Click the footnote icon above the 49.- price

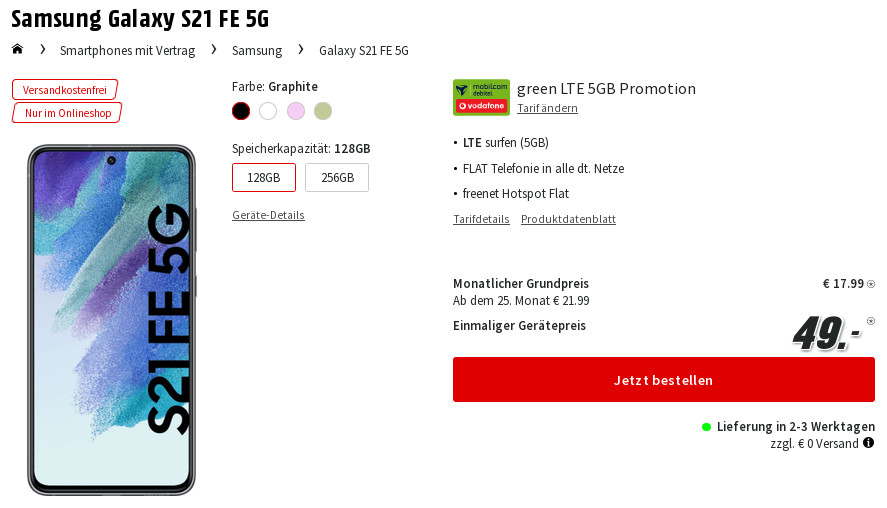[871, 321]
